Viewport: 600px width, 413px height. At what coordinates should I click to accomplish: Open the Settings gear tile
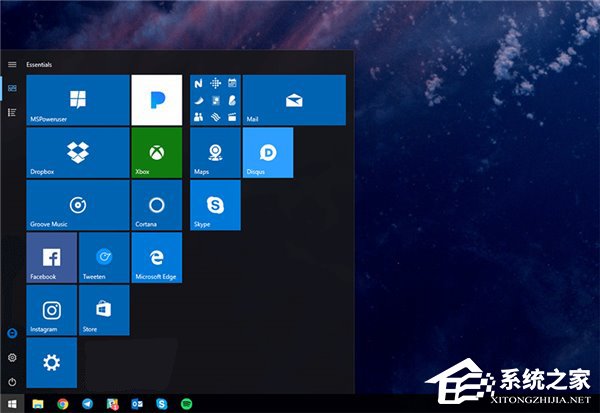coord(52,362)
